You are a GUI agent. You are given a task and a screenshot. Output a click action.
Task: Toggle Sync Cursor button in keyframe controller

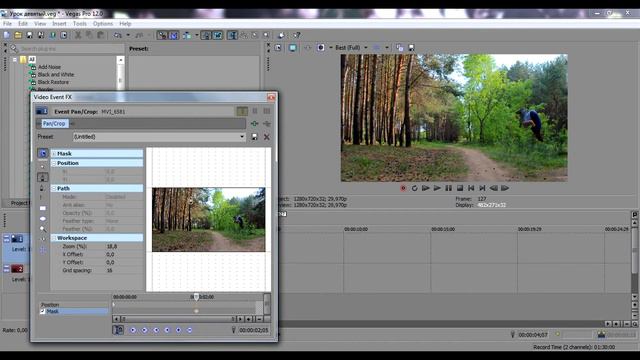tap(118, 330)
